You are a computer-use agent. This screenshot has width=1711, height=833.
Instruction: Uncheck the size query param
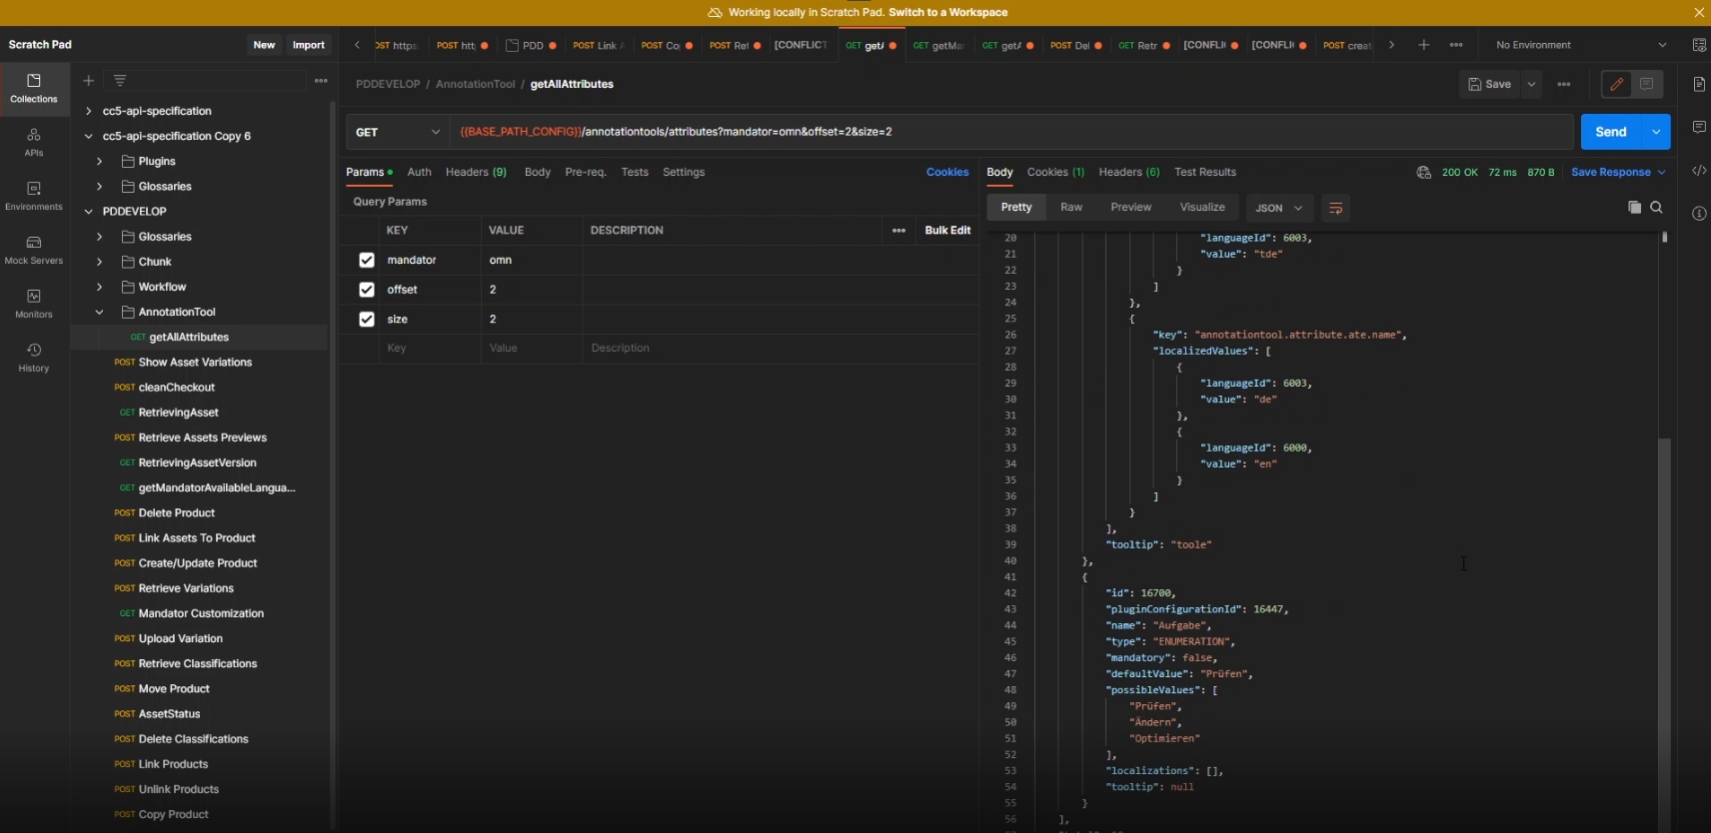(366, 319)
